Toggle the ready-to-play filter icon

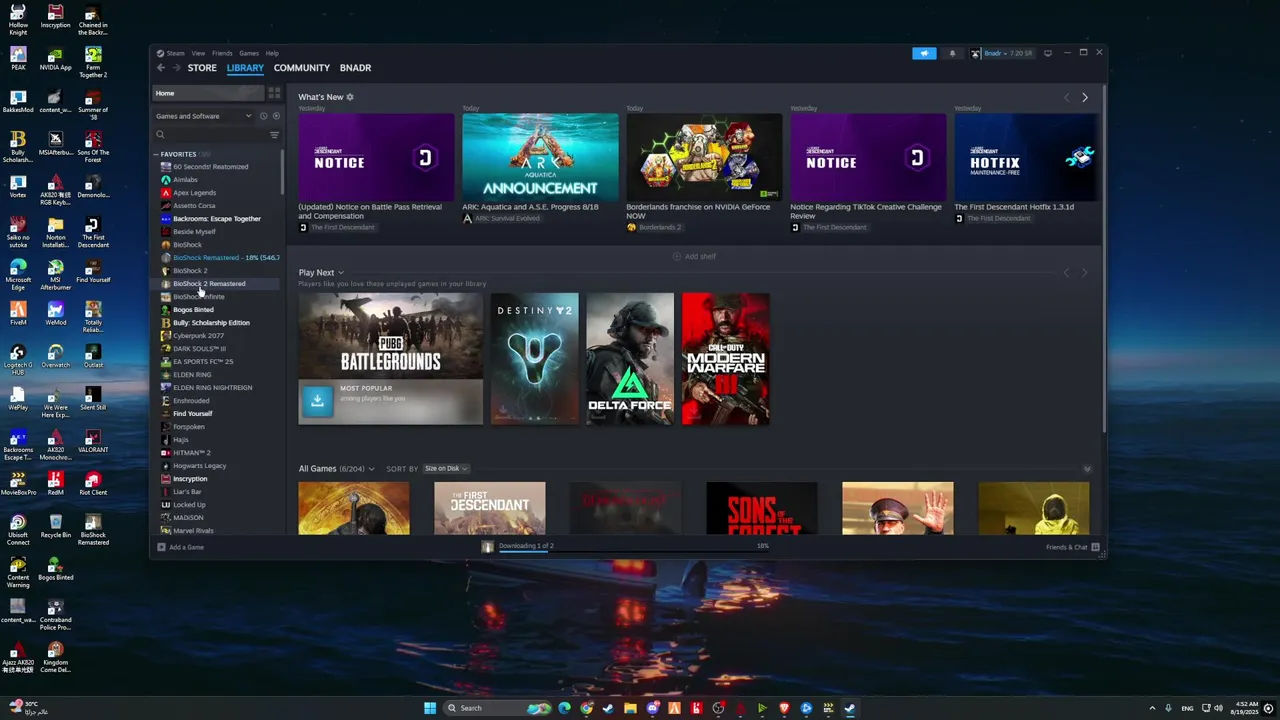click(276, 116)
